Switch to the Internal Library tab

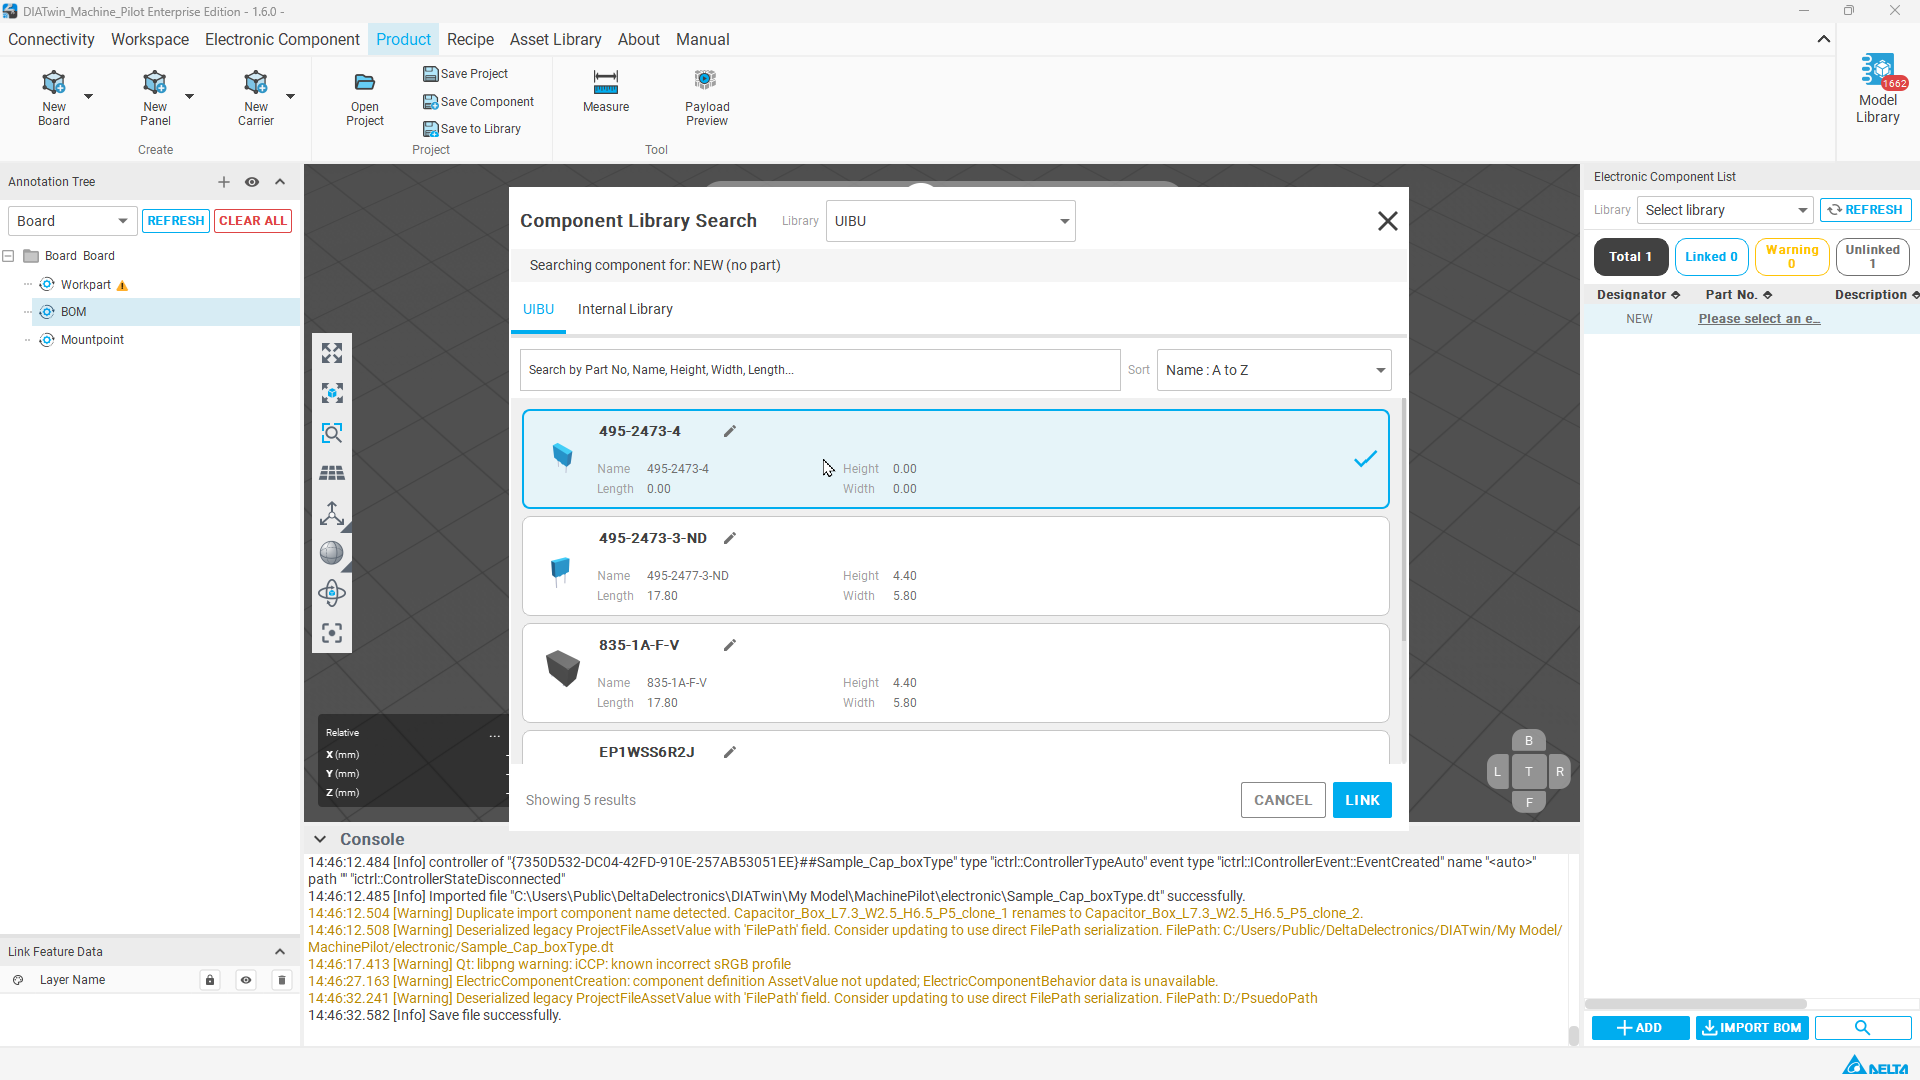pyautogui.click(x=625, y=309)
